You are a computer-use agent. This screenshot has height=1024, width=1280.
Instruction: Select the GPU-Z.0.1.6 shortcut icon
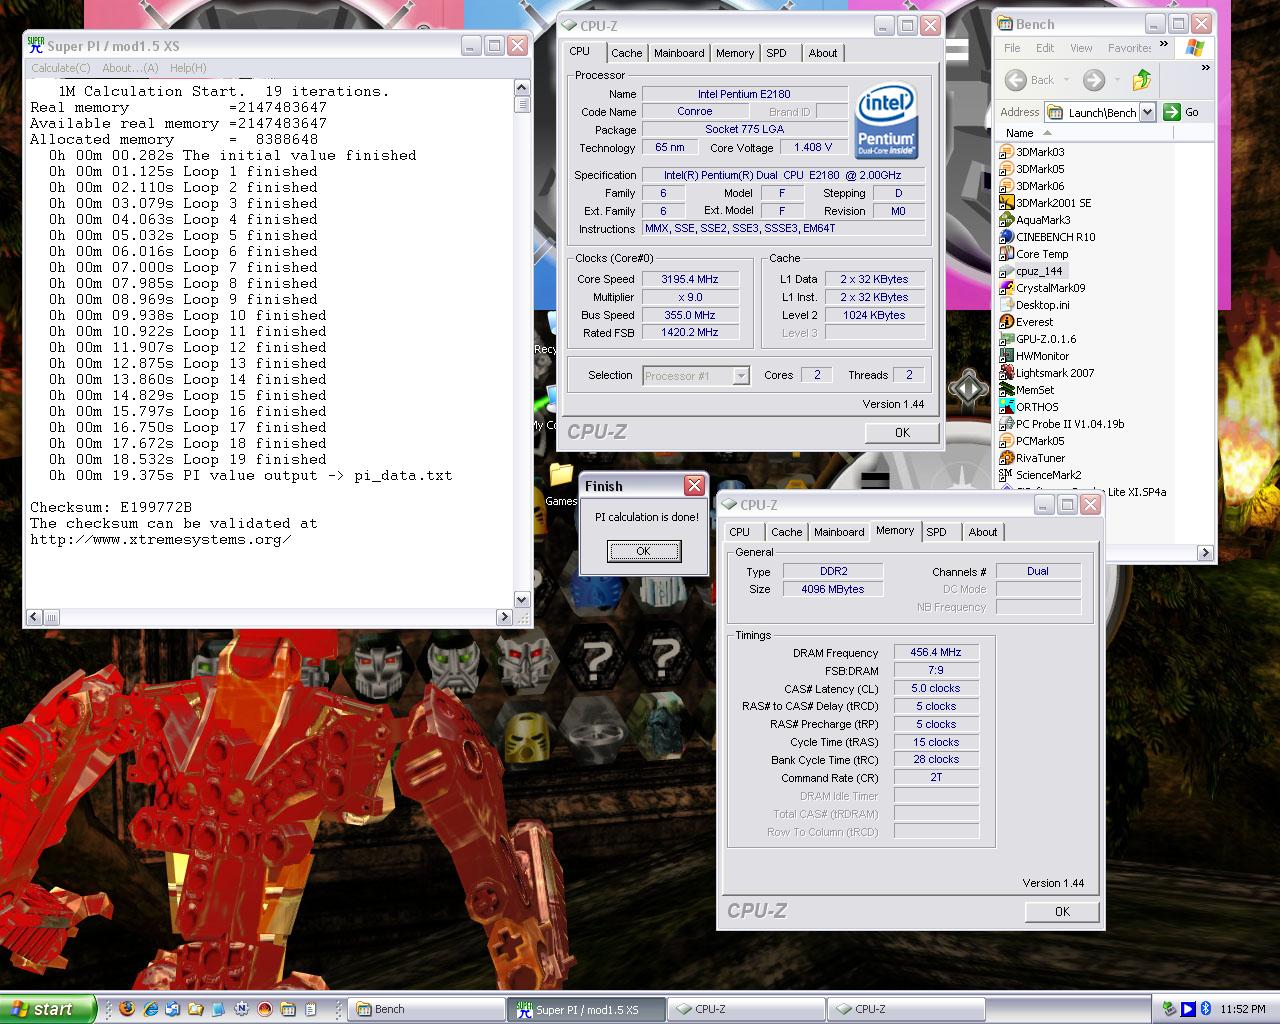click(1007, 339)
